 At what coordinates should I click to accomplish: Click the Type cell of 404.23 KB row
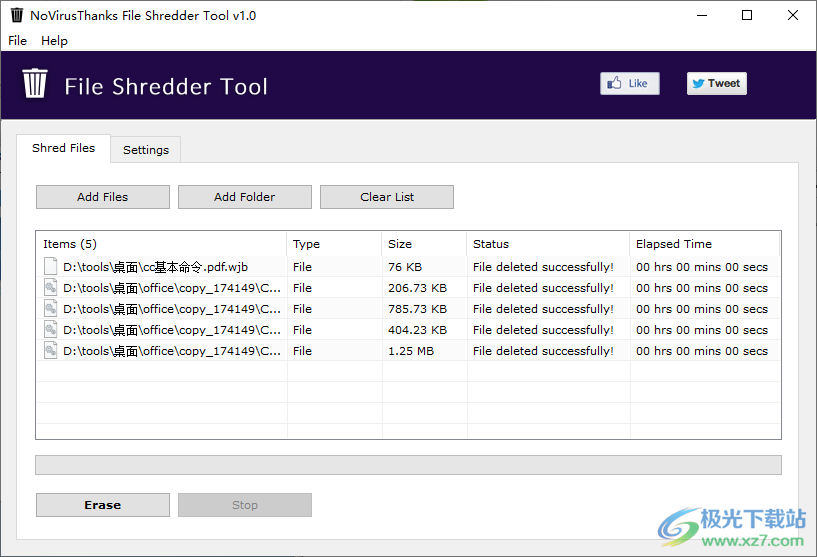tap(302, 330)
